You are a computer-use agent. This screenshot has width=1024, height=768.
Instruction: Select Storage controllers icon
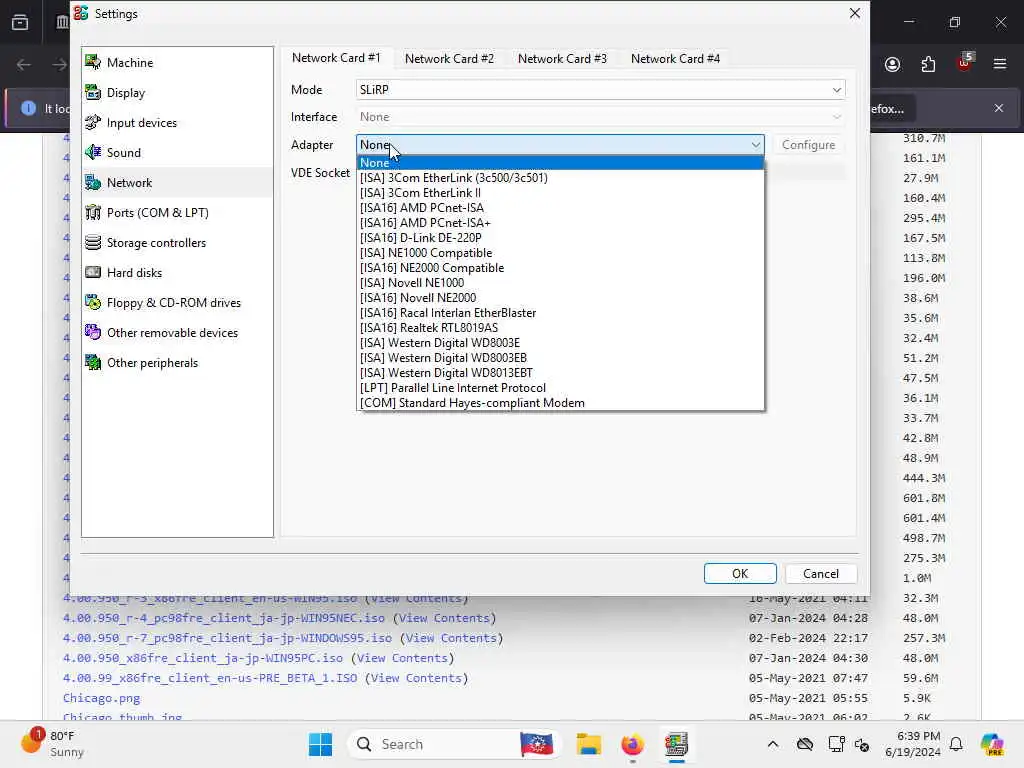[93, 243]
